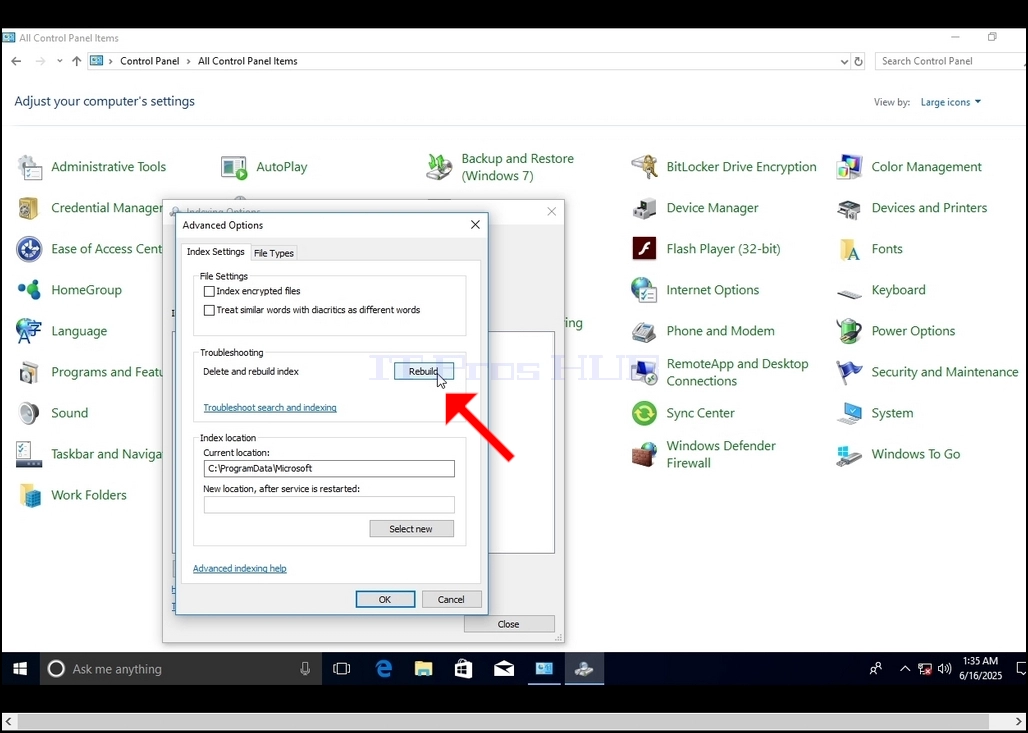Click the Current location path field
Viewport: 1028px width, 733px height.
pos(328,468)
